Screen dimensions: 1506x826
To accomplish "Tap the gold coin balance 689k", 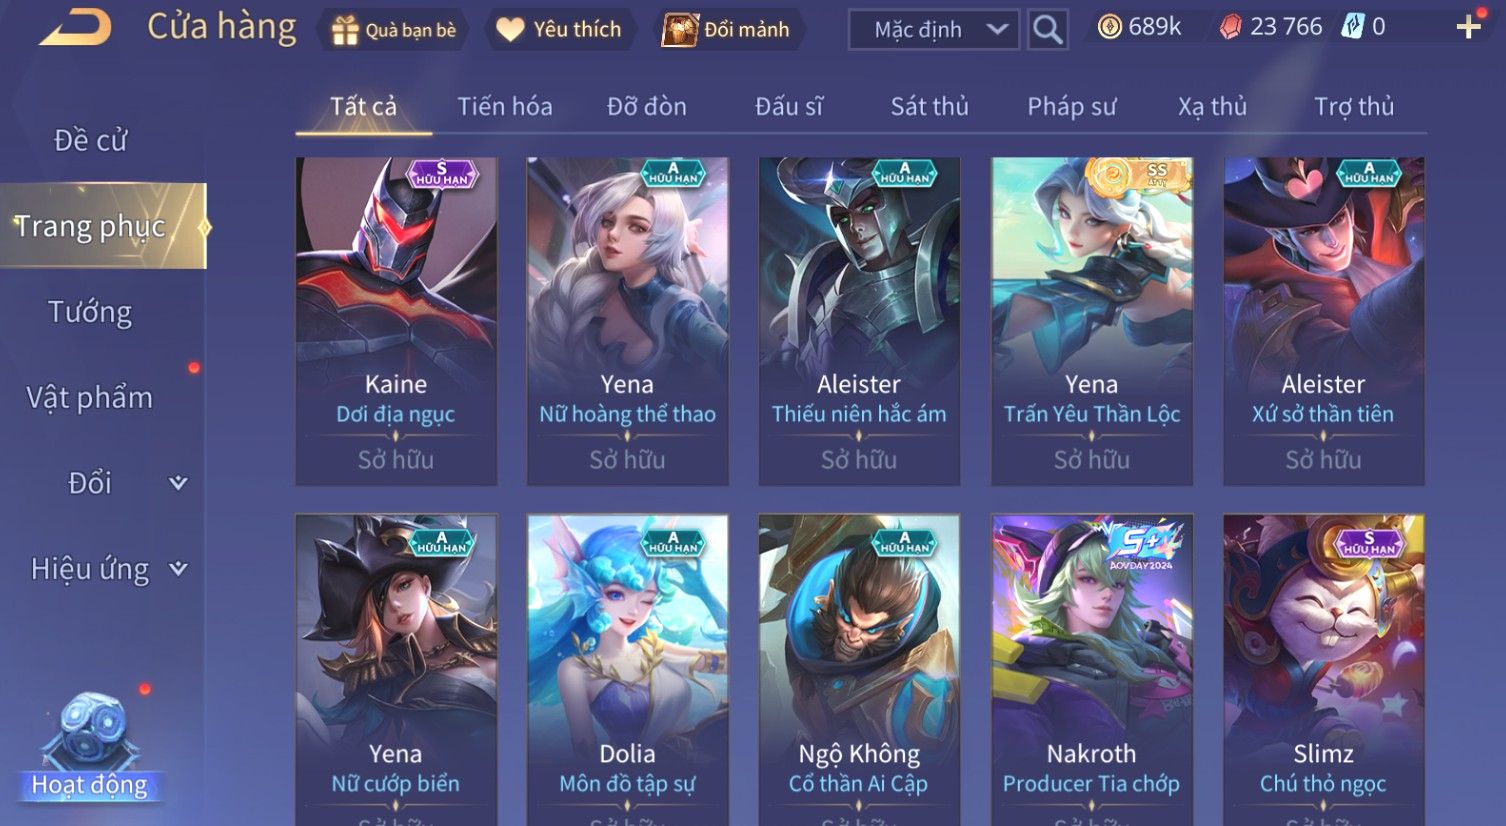I will tap(1139, 27).
